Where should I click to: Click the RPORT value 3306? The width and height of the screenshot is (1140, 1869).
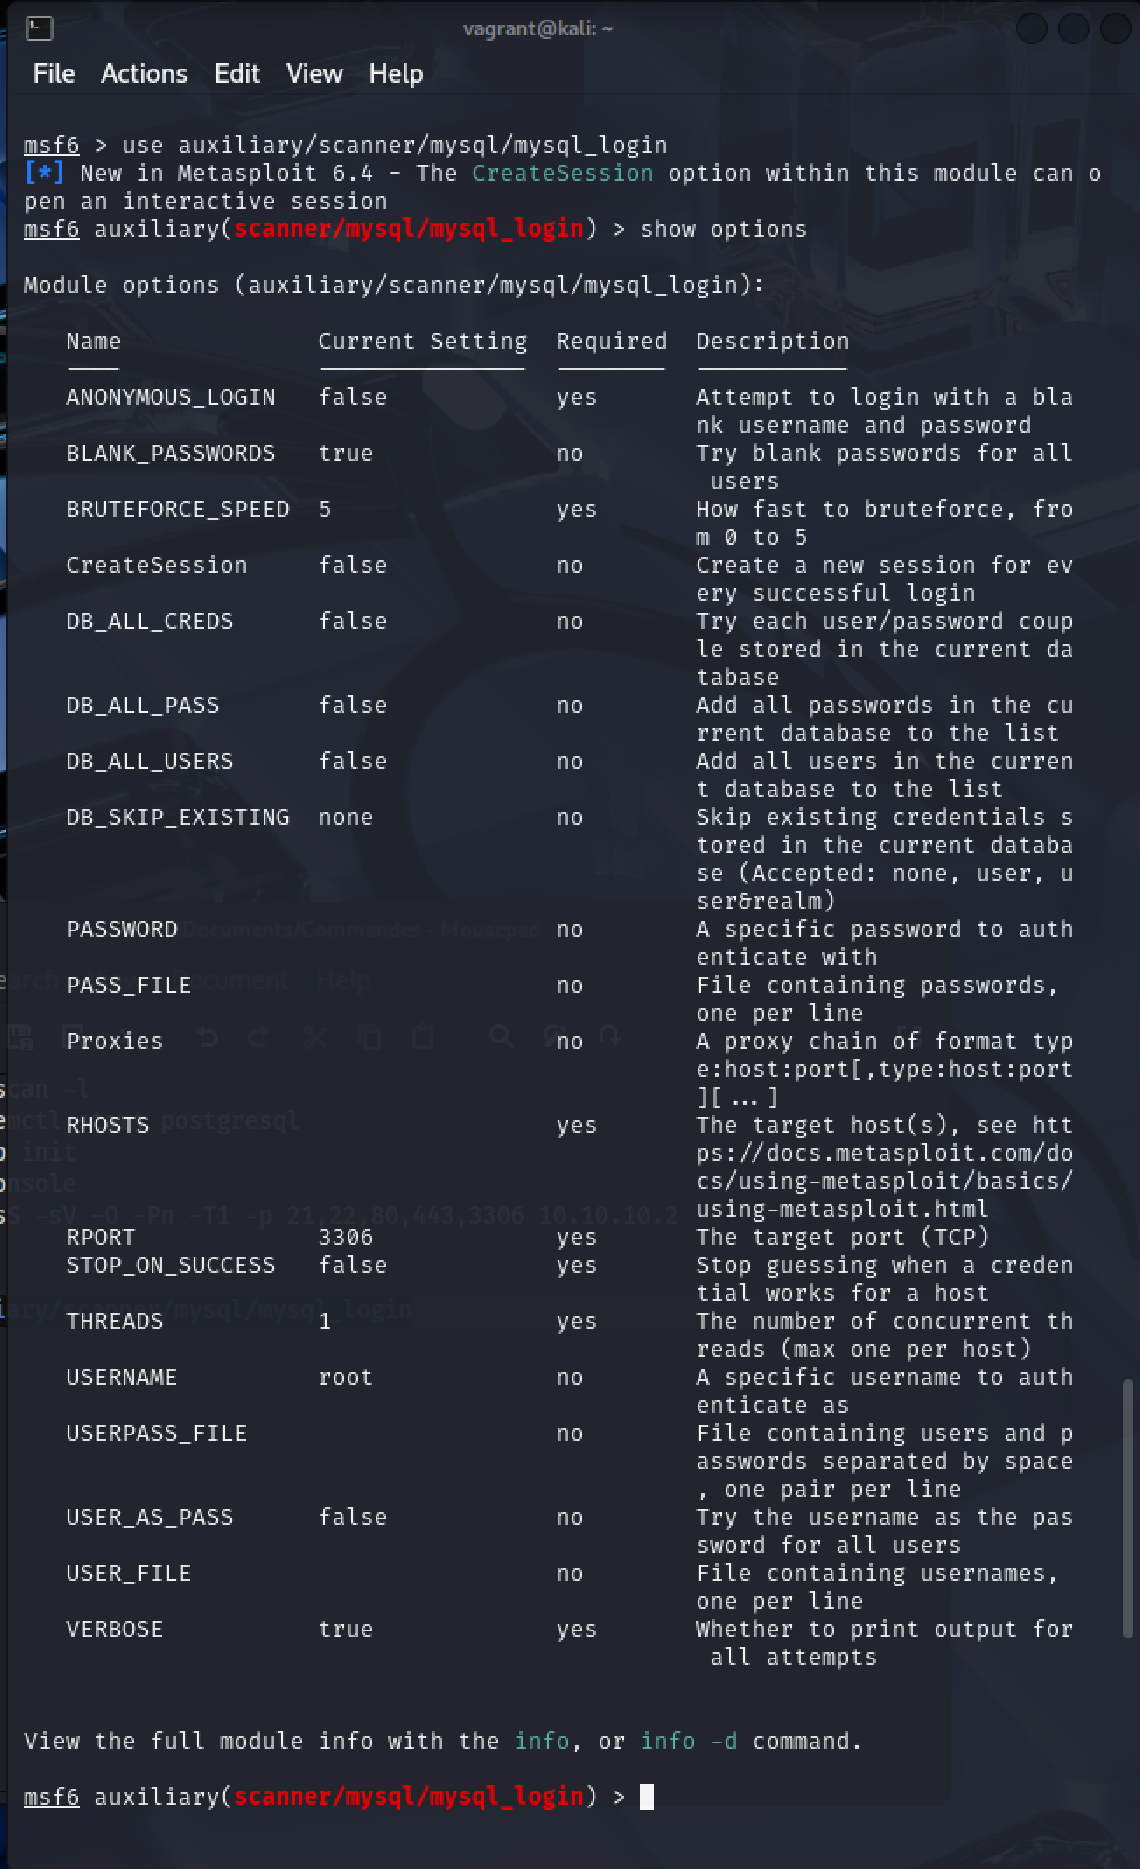pyautogui.click(x=346, y=1237)
